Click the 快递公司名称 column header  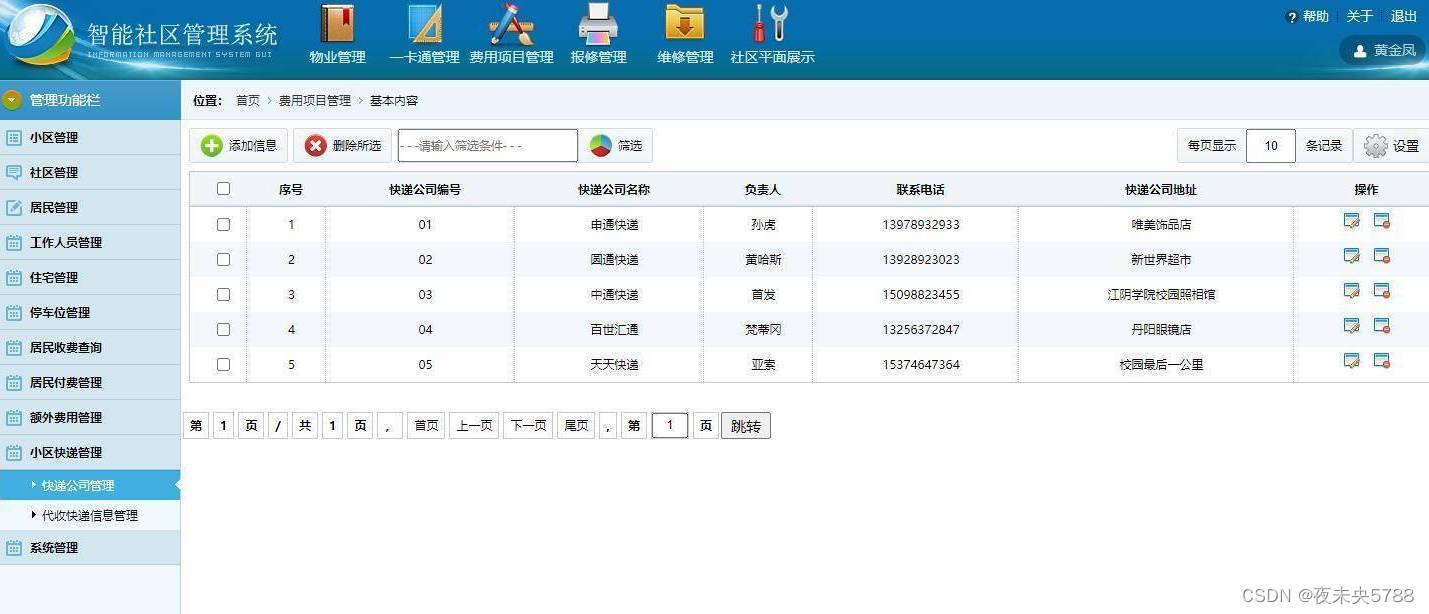coord(614,189)
